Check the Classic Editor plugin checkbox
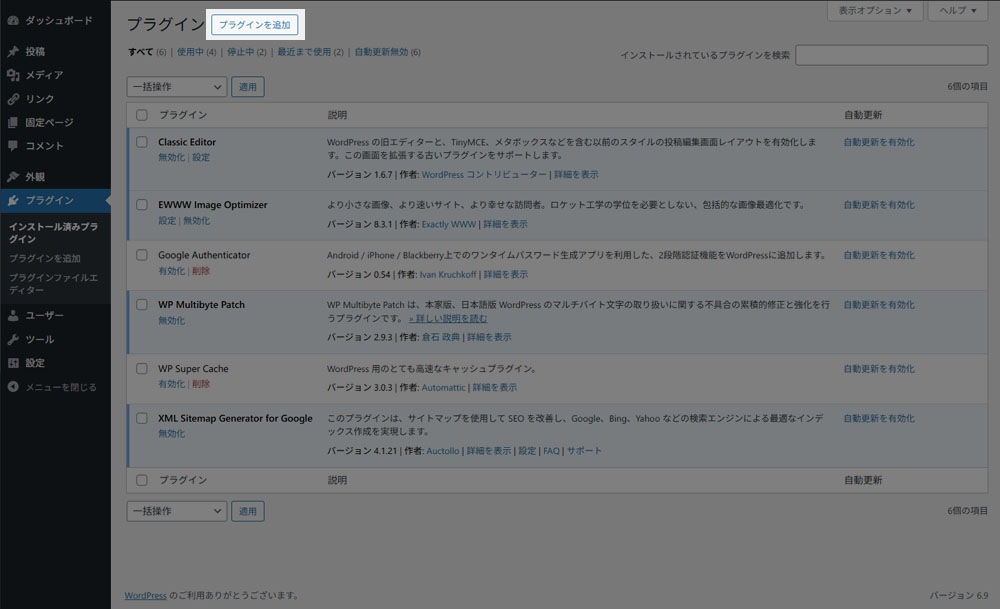Image resolution: width=1000 pixels, height=609 pixels. 142,142
